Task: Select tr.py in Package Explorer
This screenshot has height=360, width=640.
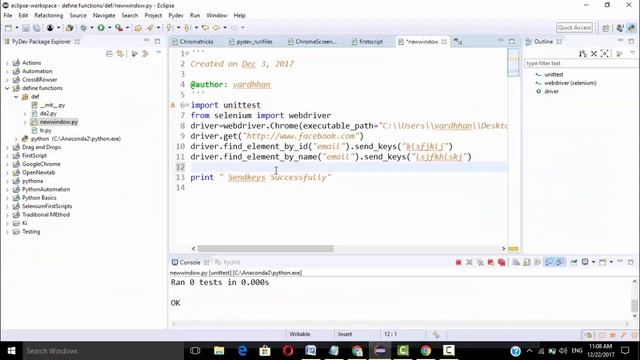Action: click(x=45, y=131)
